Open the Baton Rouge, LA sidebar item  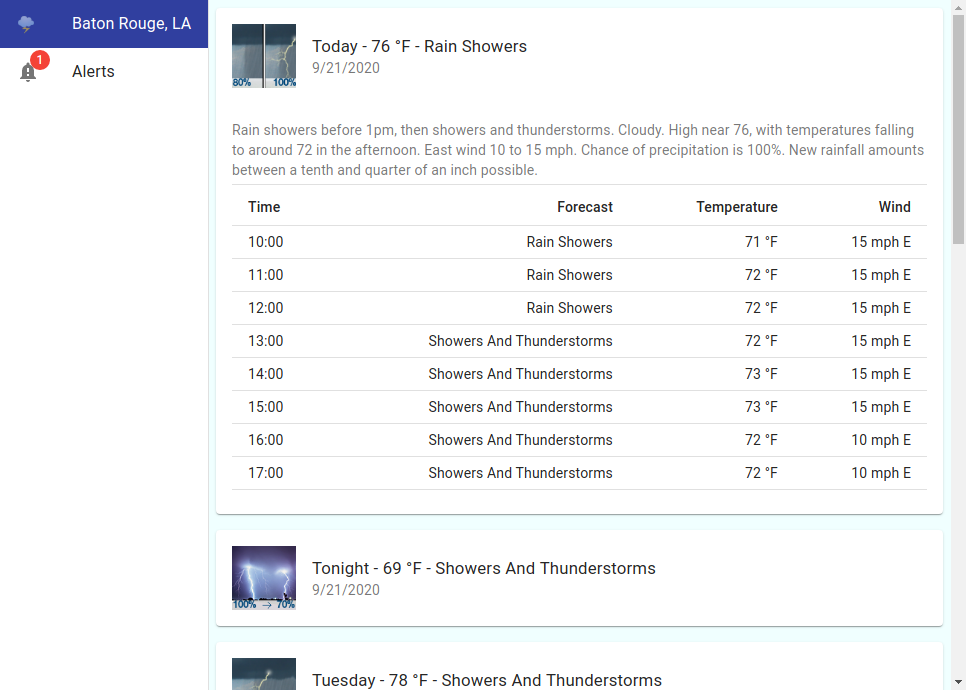click(x=104, y=23)
